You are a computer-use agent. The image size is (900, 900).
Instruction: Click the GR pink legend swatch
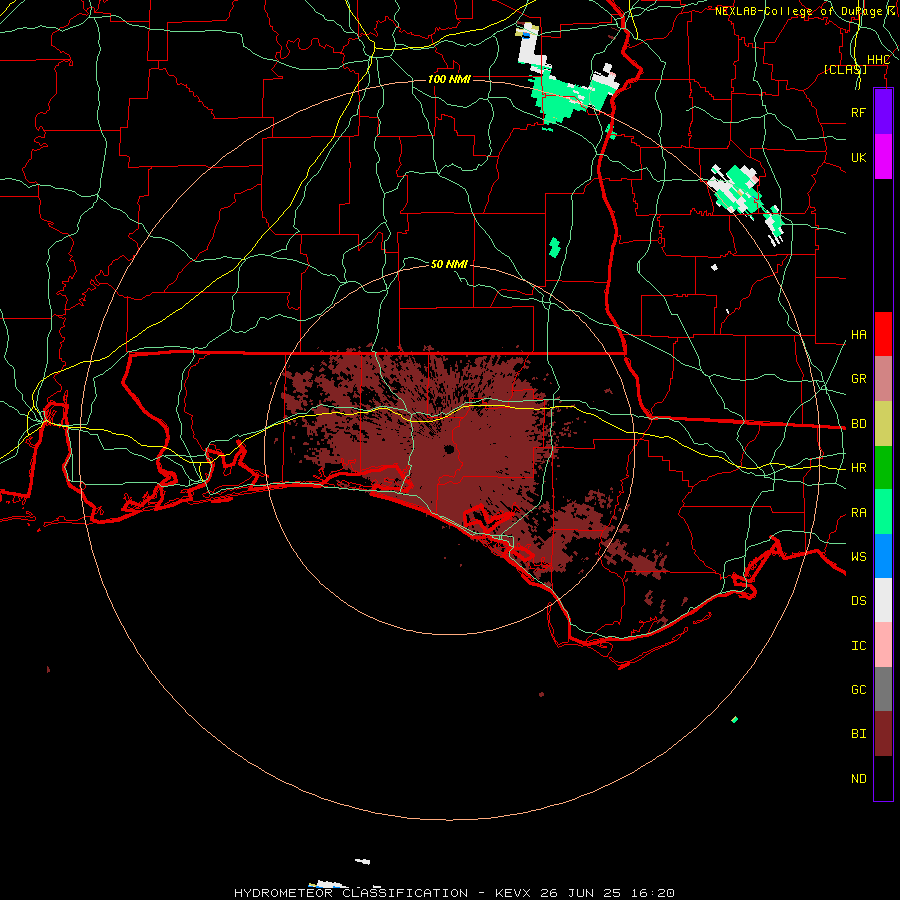(883, 378)
